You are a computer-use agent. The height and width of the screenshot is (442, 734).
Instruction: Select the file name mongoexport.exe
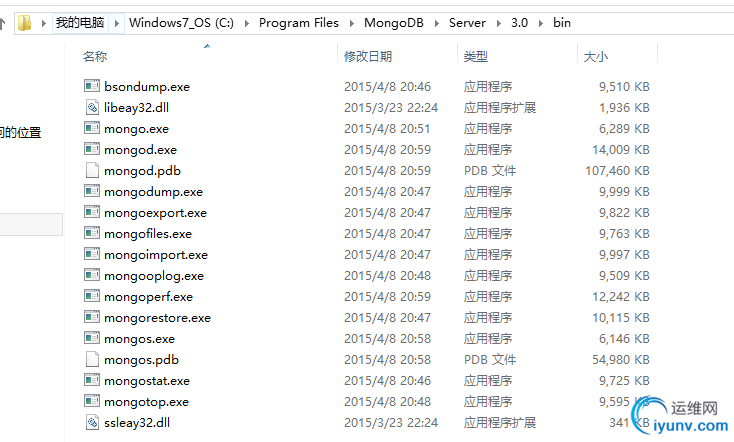tap(155, 213)
